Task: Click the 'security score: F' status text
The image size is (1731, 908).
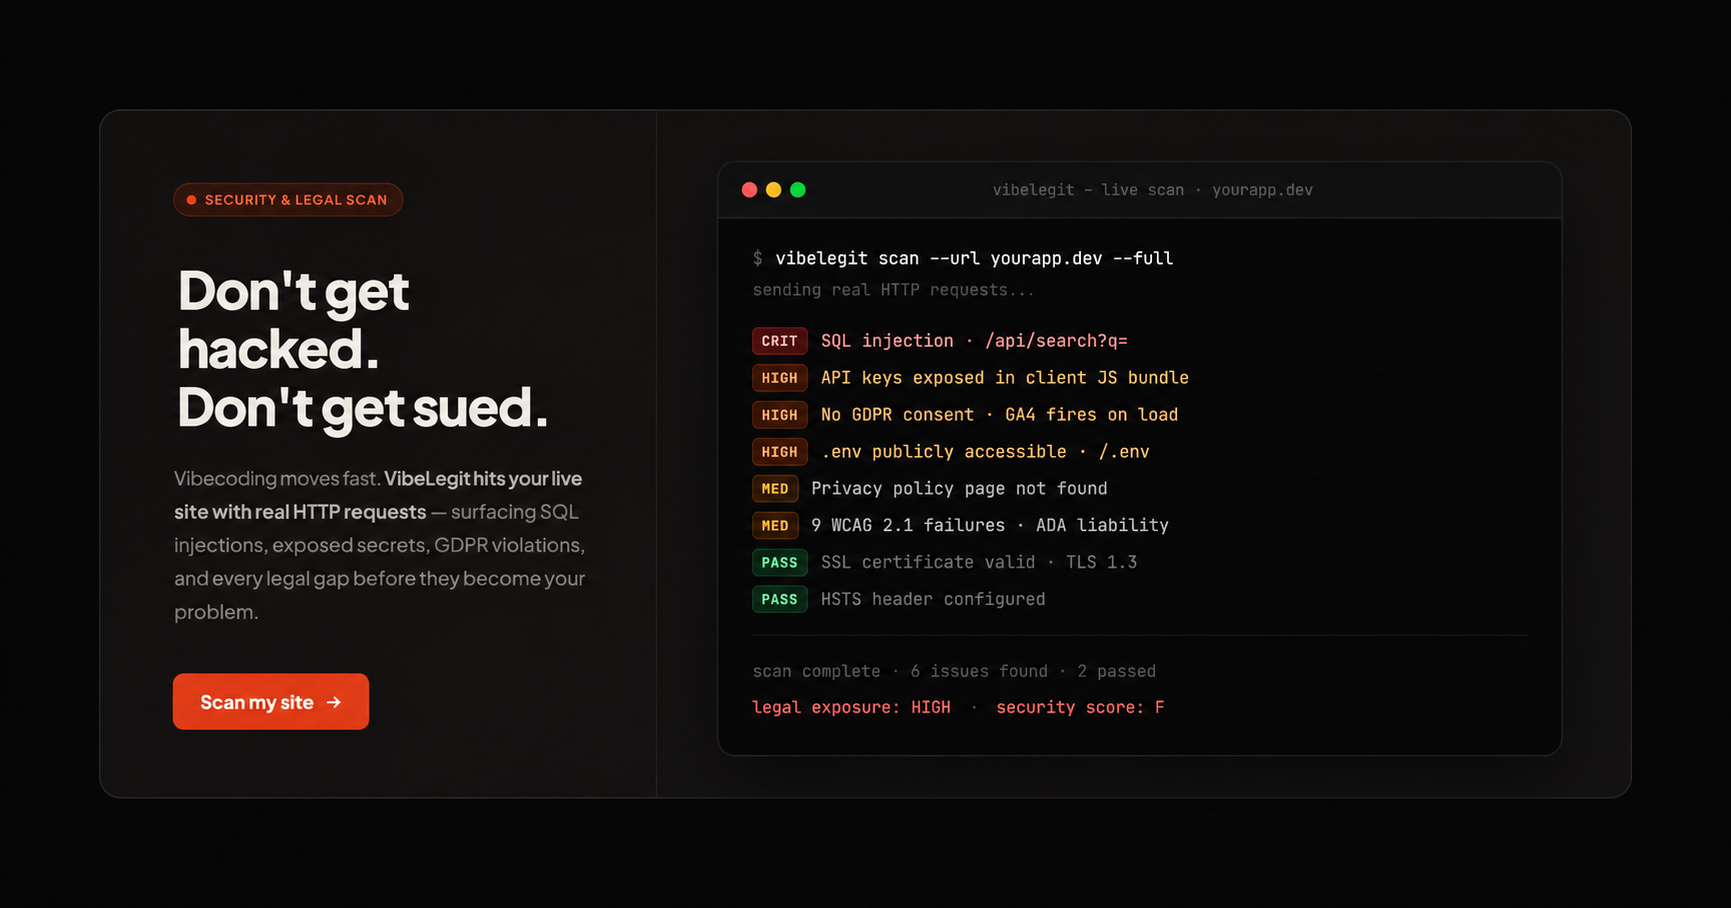Action: point(1080,708)
